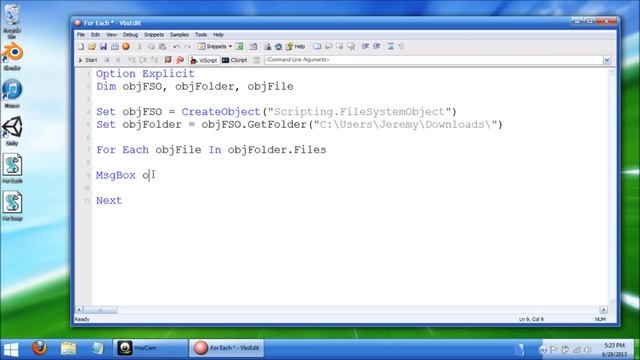Click the "CreateObject" keyword in the code
640x360 pixels.
[221, 112]
